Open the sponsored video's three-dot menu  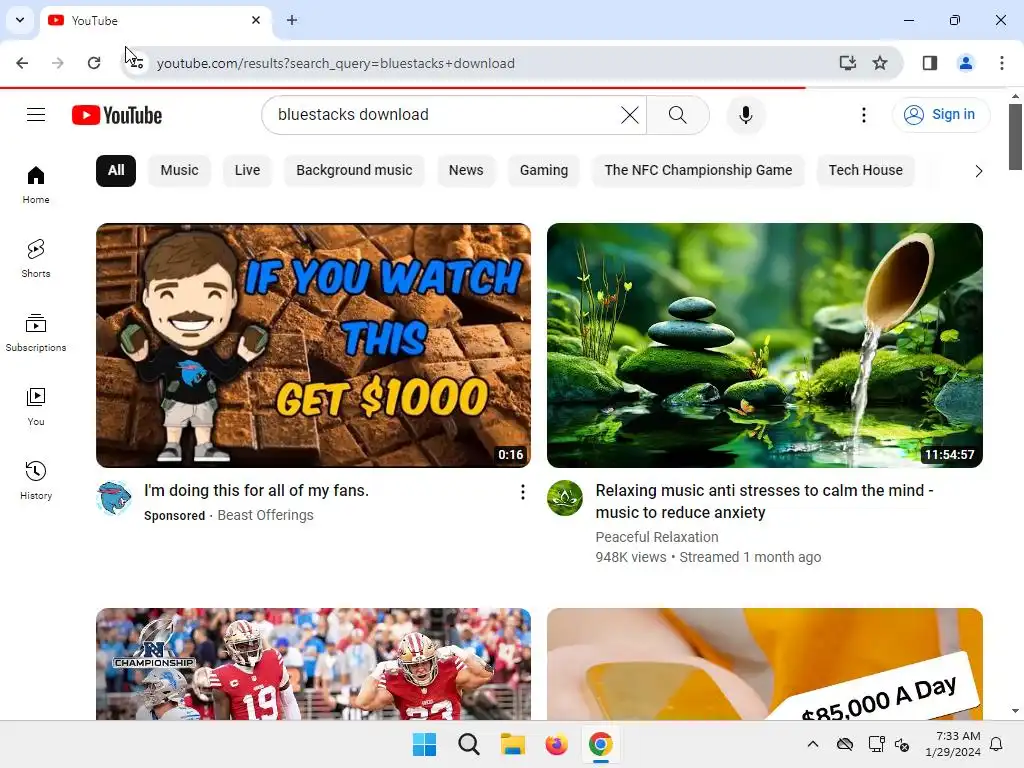click(522, 492)
